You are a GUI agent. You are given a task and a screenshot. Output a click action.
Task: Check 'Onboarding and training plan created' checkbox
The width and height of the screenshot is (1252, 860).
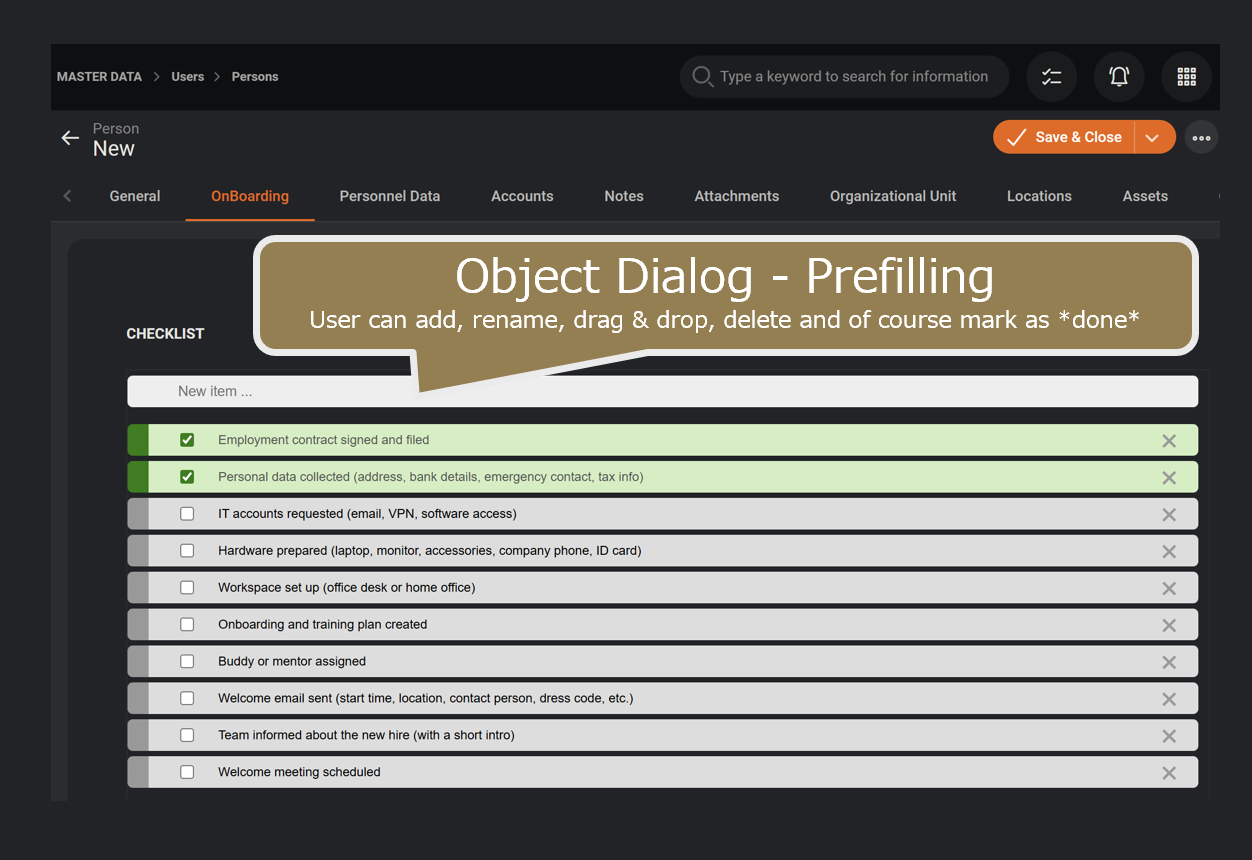click(x=187, y=625)
